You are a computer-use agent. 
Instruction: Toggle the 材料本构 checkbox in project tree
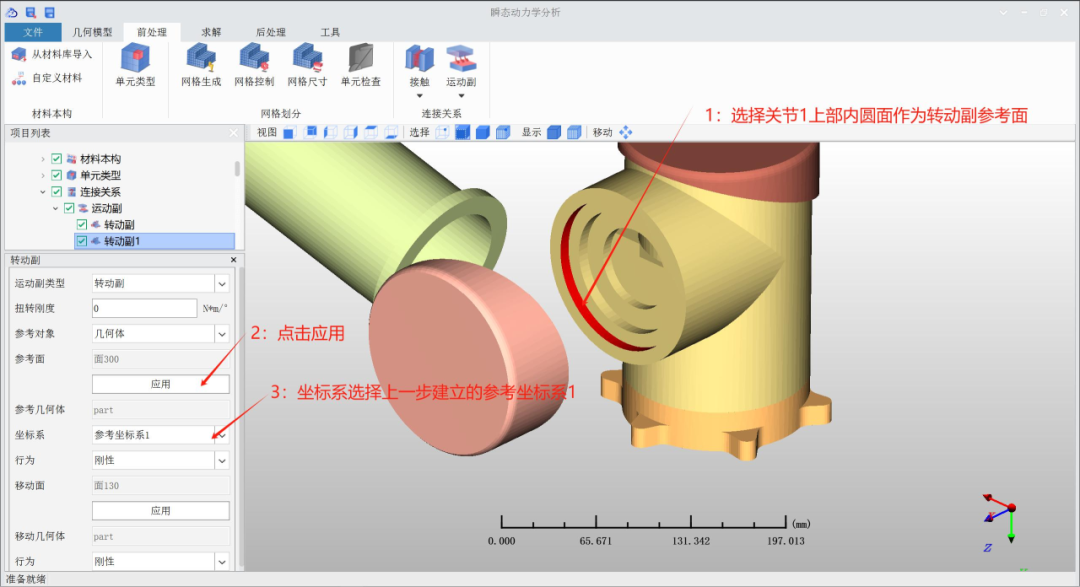(56, 159)
